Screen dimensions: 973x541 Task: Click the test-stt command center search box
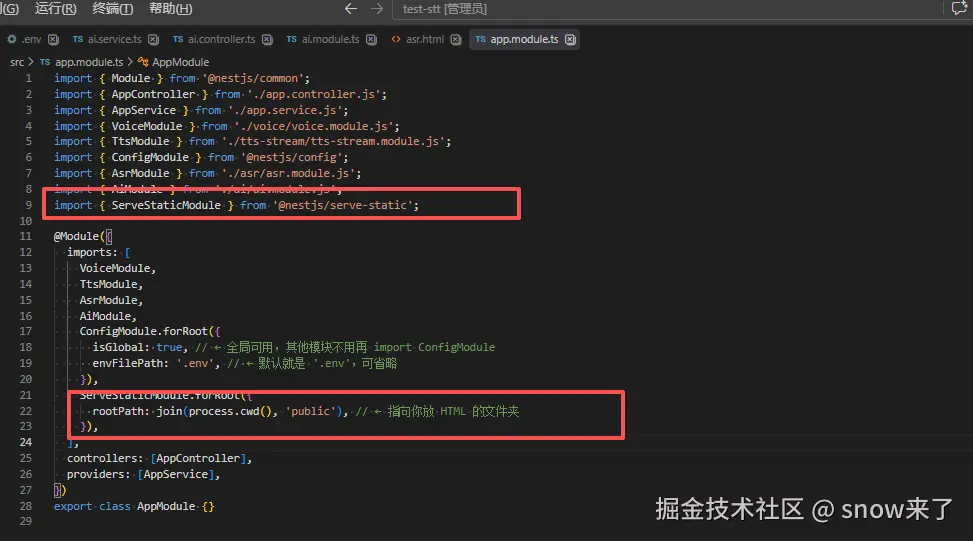point(667,9)
